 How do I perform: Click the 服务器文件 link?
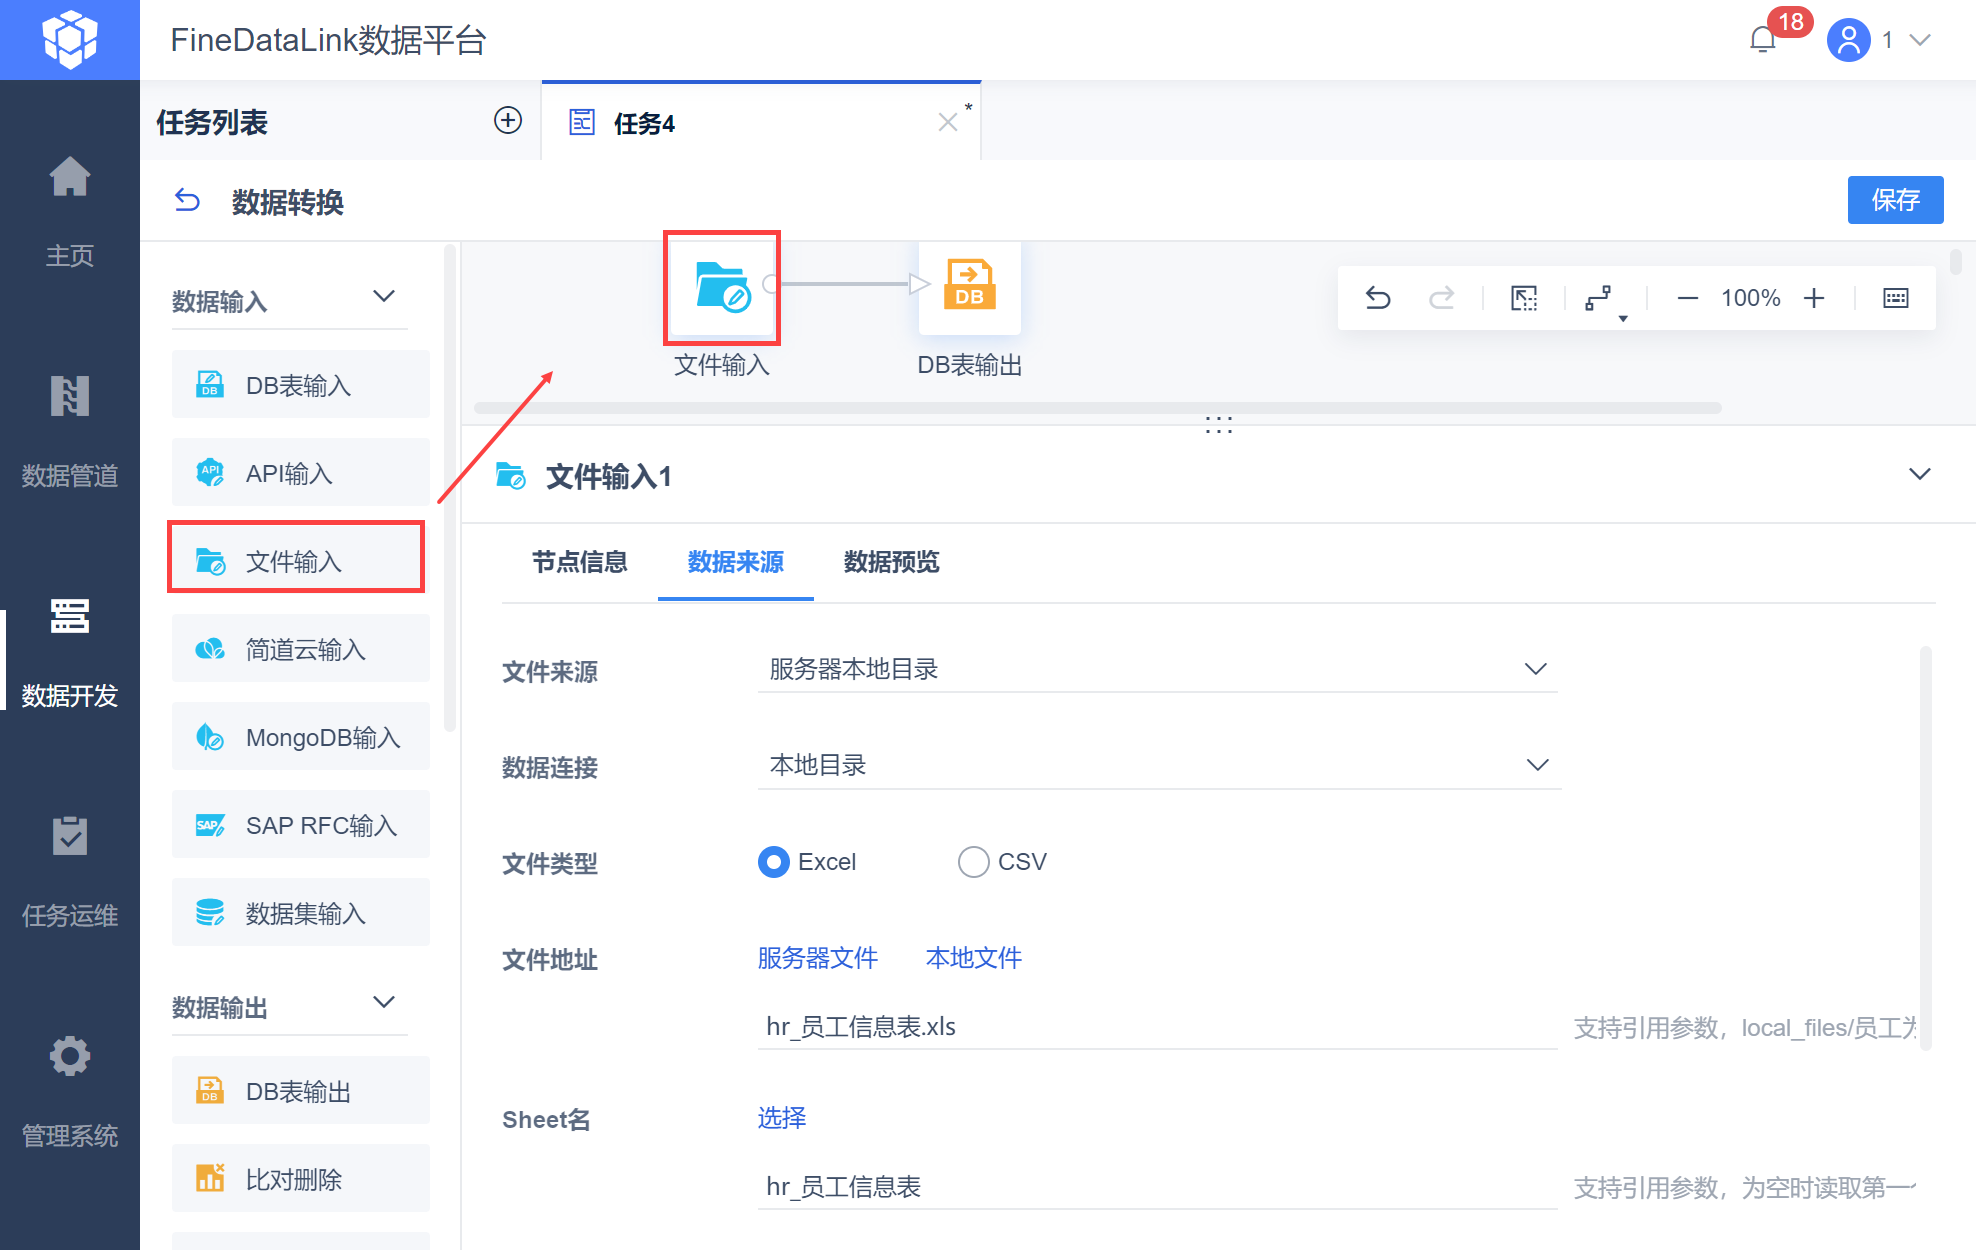(817, 958)
